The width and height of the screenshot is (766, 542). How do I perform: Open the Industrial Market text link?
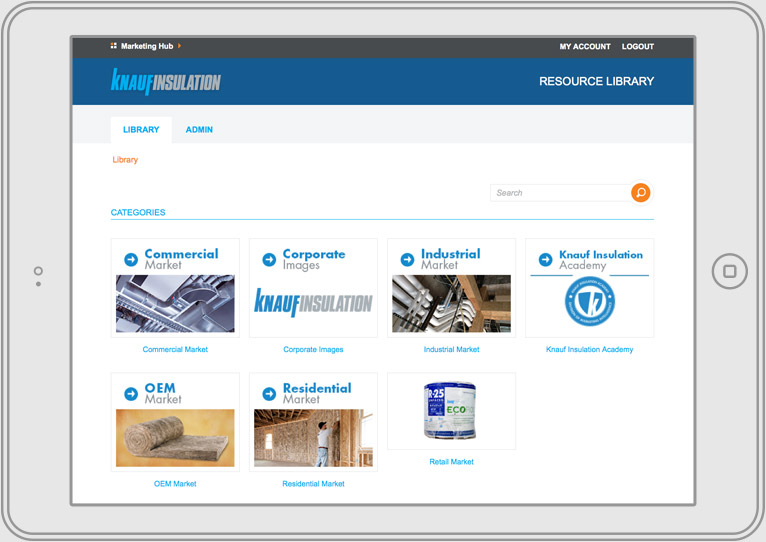pos(451,349)
